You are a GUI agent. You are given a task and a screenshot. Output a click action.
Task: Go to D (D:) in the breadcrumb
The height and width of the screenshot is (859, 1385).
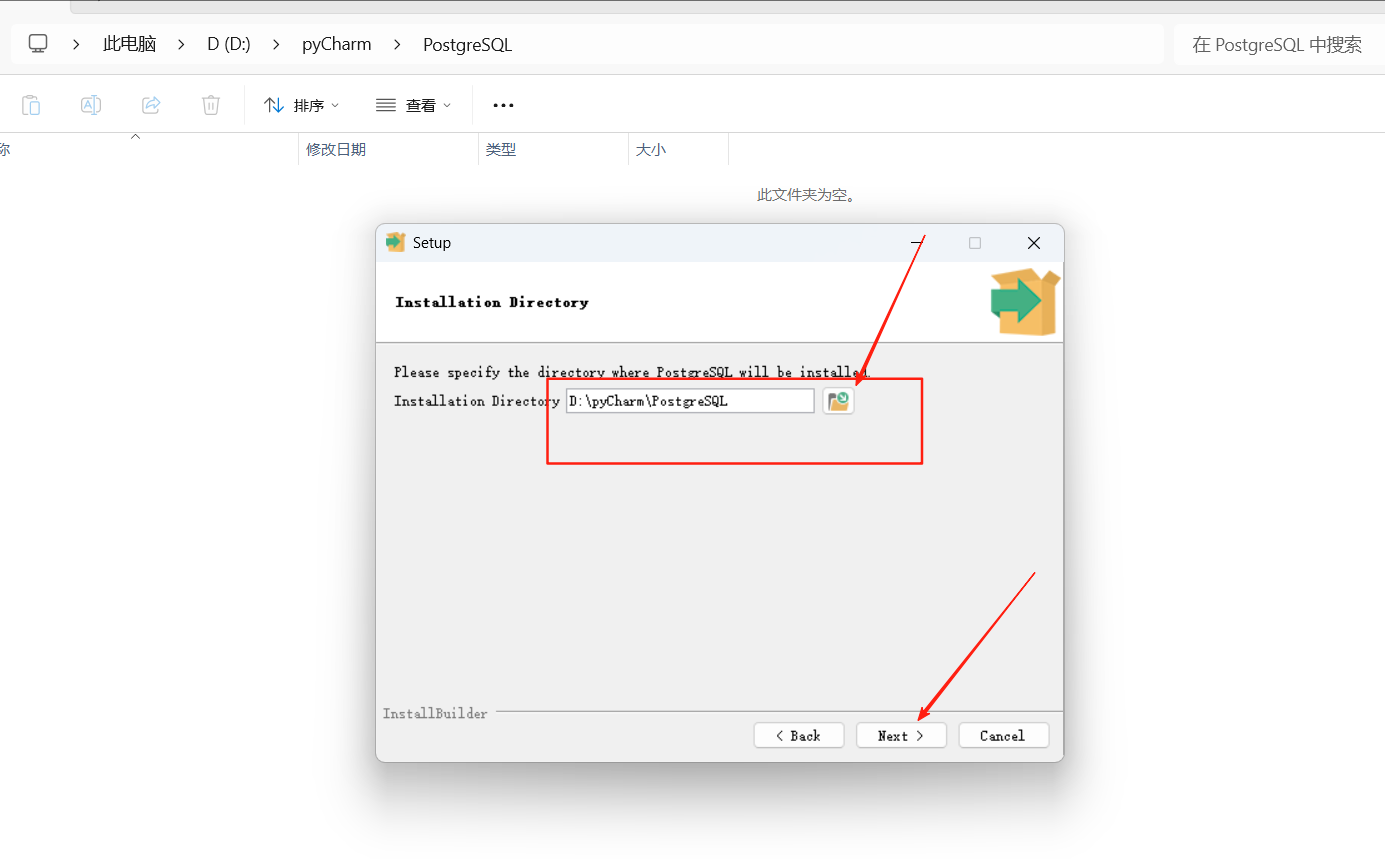229,44
